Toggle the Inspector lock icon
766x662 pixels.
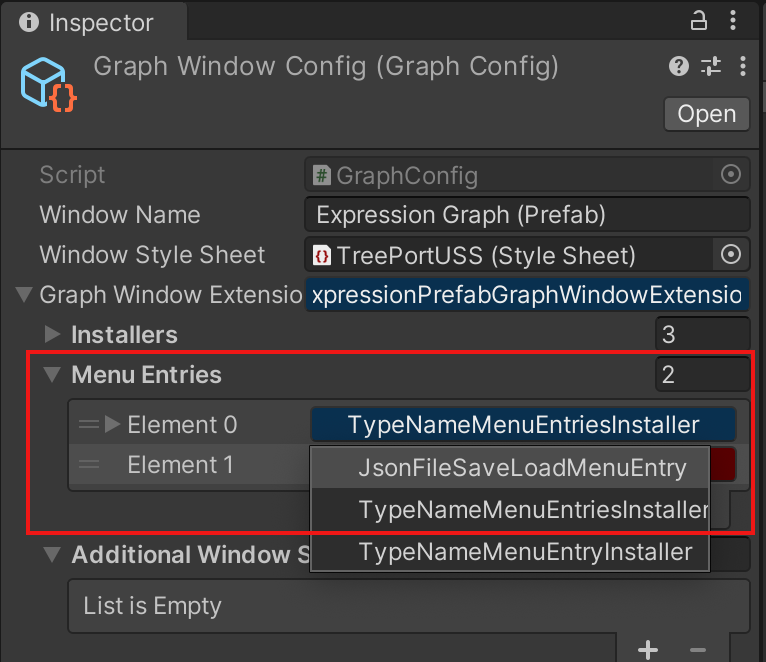699,21
